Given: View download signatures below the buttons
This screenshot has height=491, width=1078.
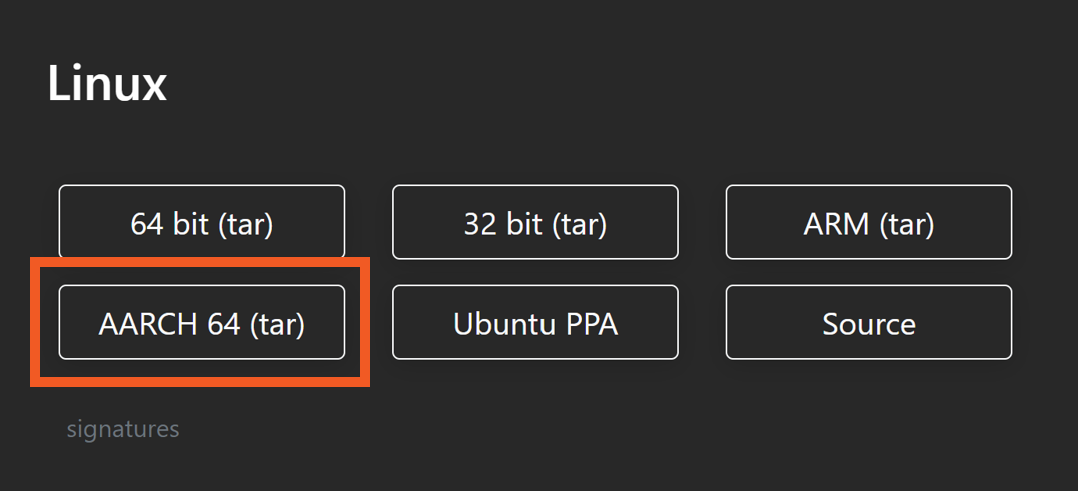Looking at the screenshot, I should click(x=123, y=429).
